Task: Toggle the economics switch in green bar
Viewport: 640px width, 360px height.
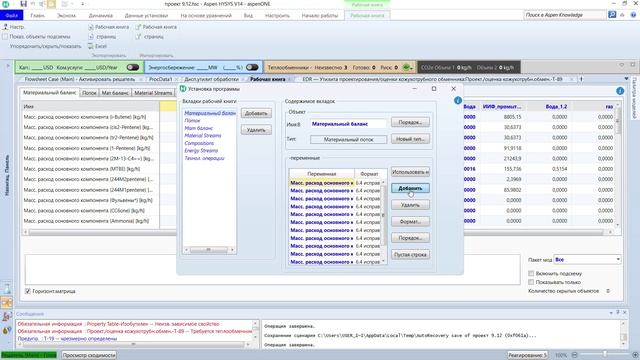Action: (x=133, y=67)
